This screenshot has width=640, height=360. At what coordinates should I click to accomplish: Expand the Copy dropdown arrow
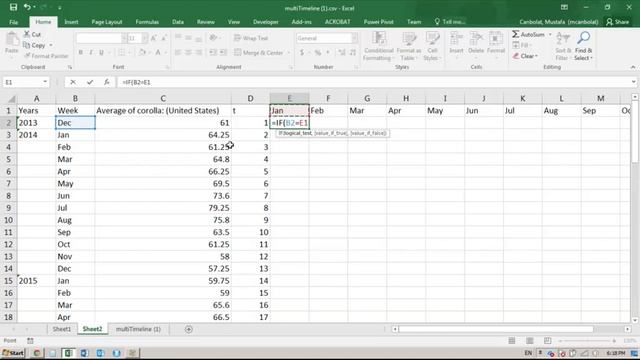pyautogui.click(x=51, y=45)
